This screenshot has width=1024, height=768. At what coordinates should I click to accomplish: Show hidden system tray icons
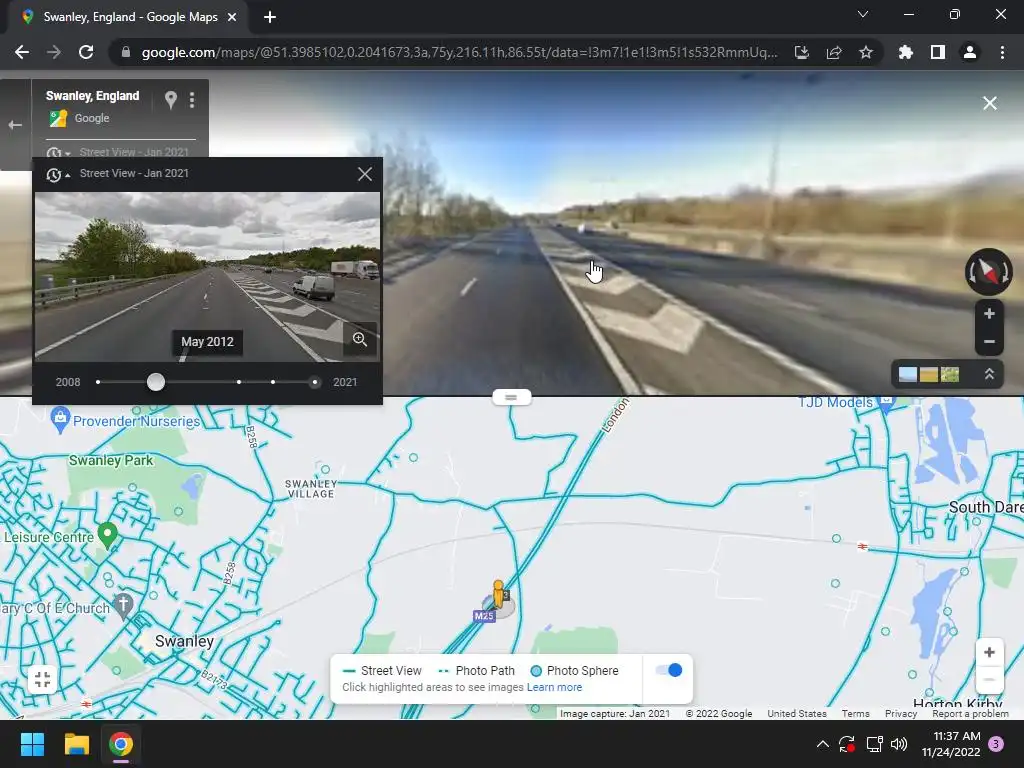(x=823, y=744)
